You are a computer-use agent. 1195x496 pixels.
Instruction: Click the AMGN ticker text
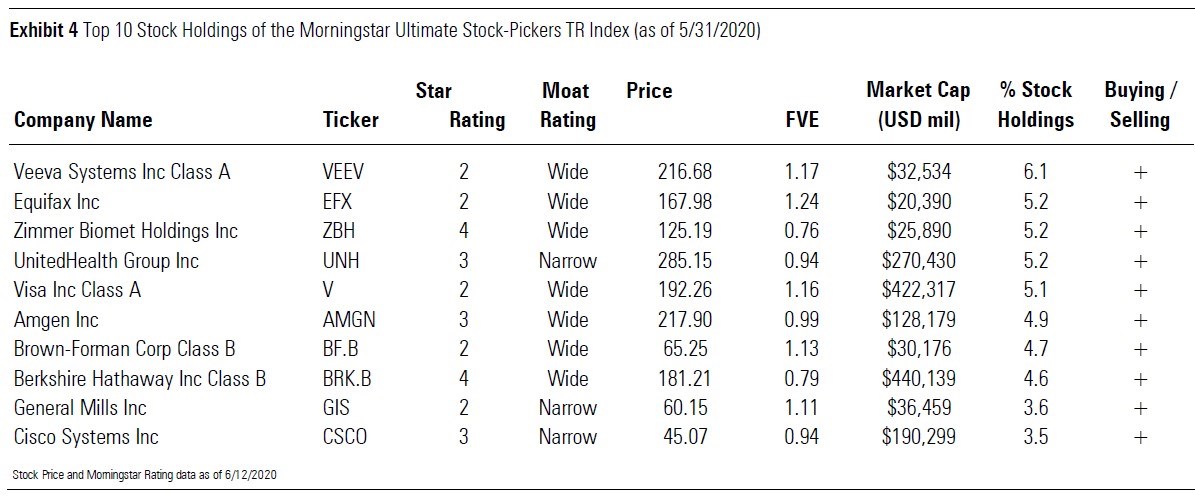(x=350, y=320)
